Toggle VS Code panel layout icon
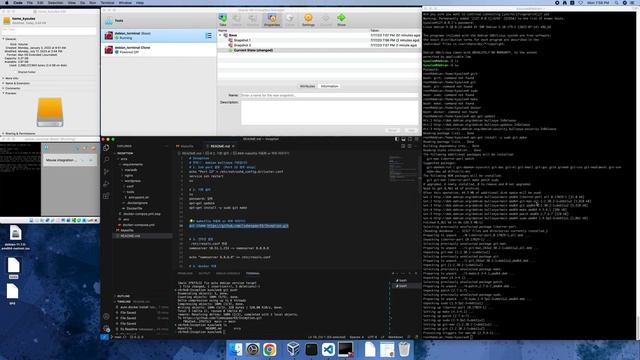 pyautogui.click(x=403, y=139)
